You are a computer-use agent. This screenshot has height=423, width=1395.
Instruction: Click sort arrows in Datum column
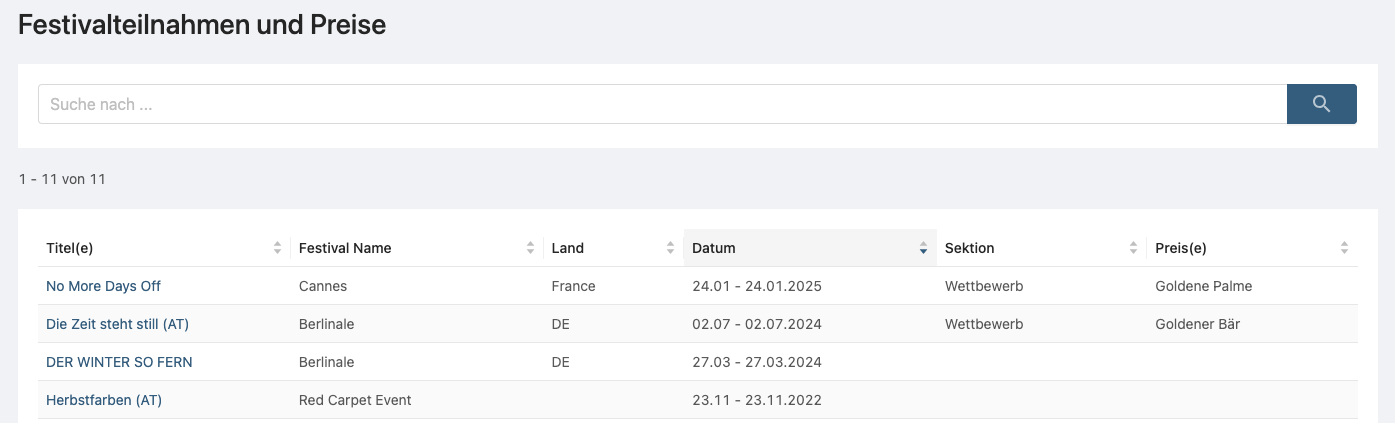point(923,248)
